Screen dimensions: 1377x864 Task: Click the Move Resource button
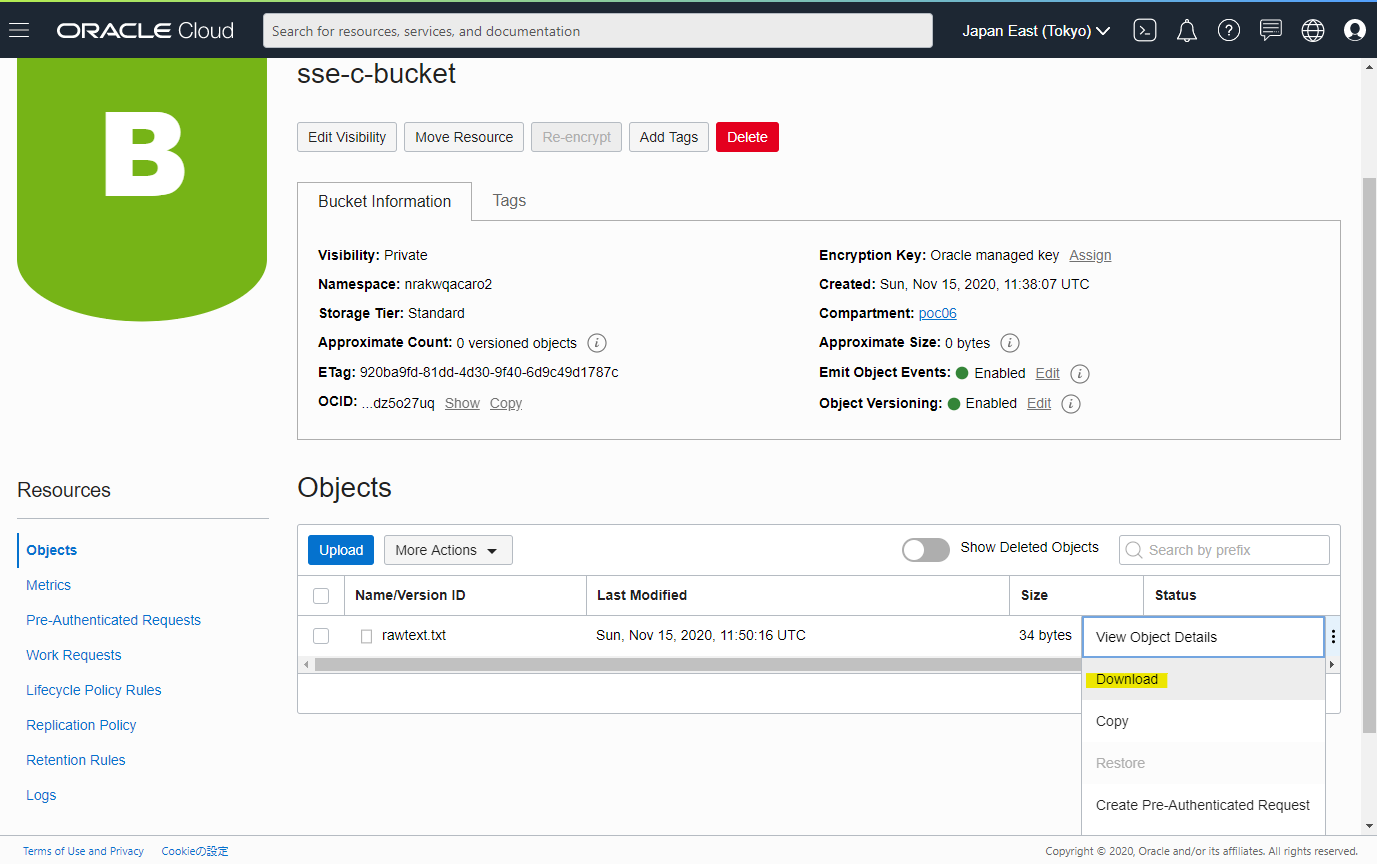464,137
